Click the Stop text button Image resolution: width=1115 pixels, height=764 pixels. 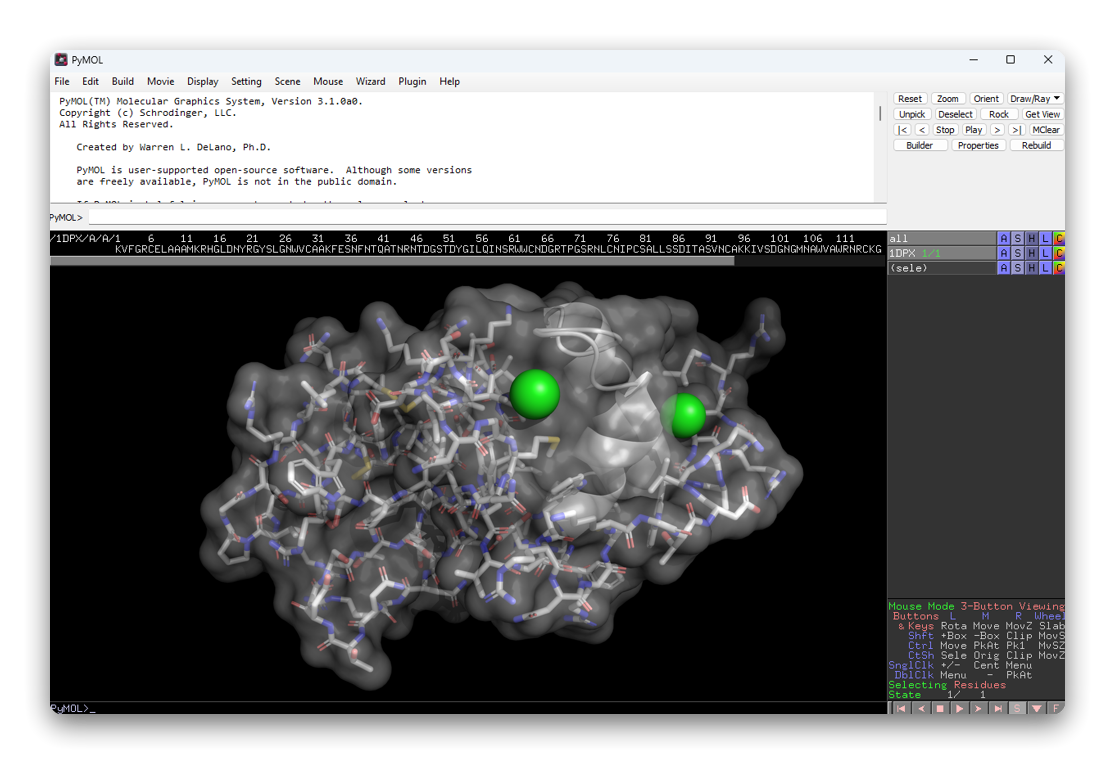click(x=945, y=130)
